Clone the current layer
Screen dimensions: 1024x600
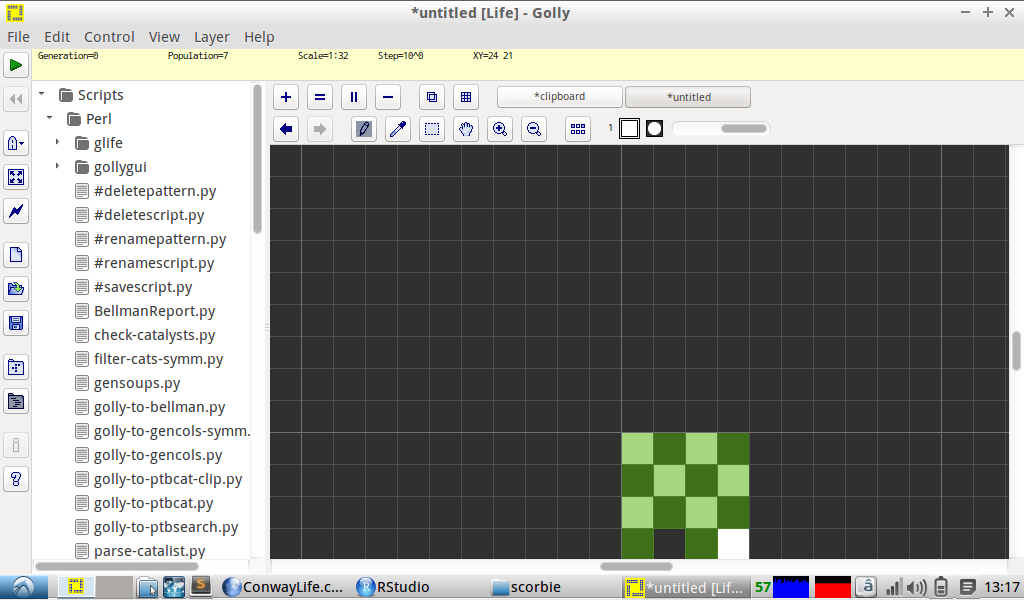click(x=320, y=97)
